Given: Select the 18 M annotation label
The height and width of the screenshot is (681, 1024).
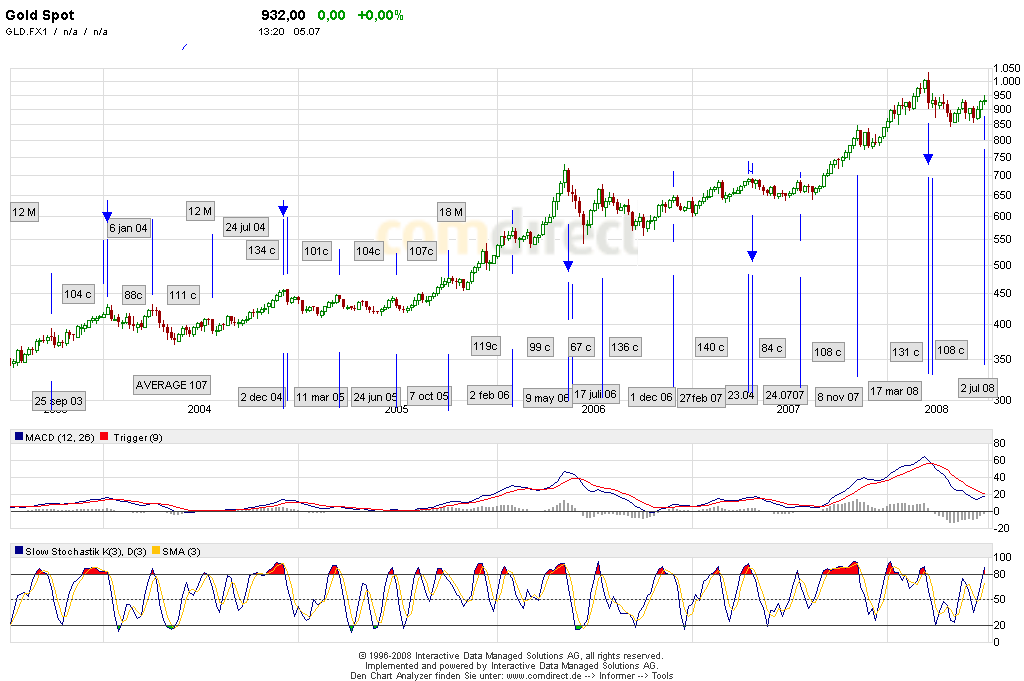Looking at the screenshot, I should [x=450, y=212].
